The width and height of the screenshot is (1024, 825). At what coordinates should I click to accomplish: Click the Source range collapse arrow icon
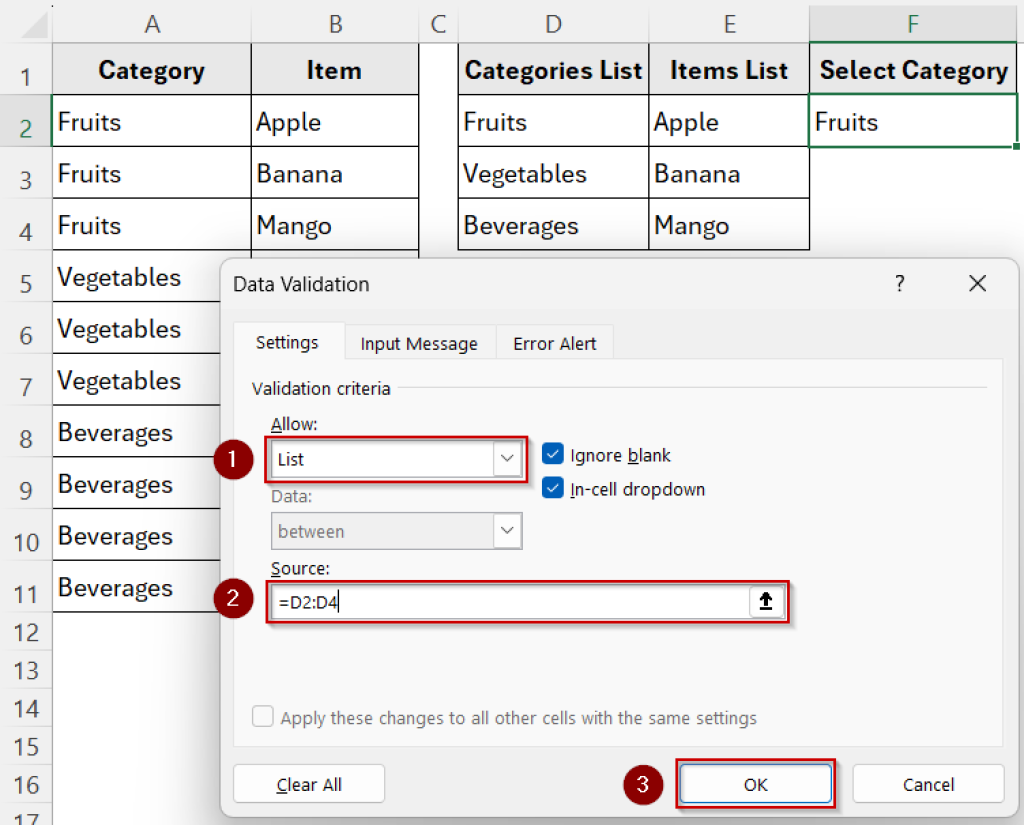pyautogui.click(x=768, y=601)
